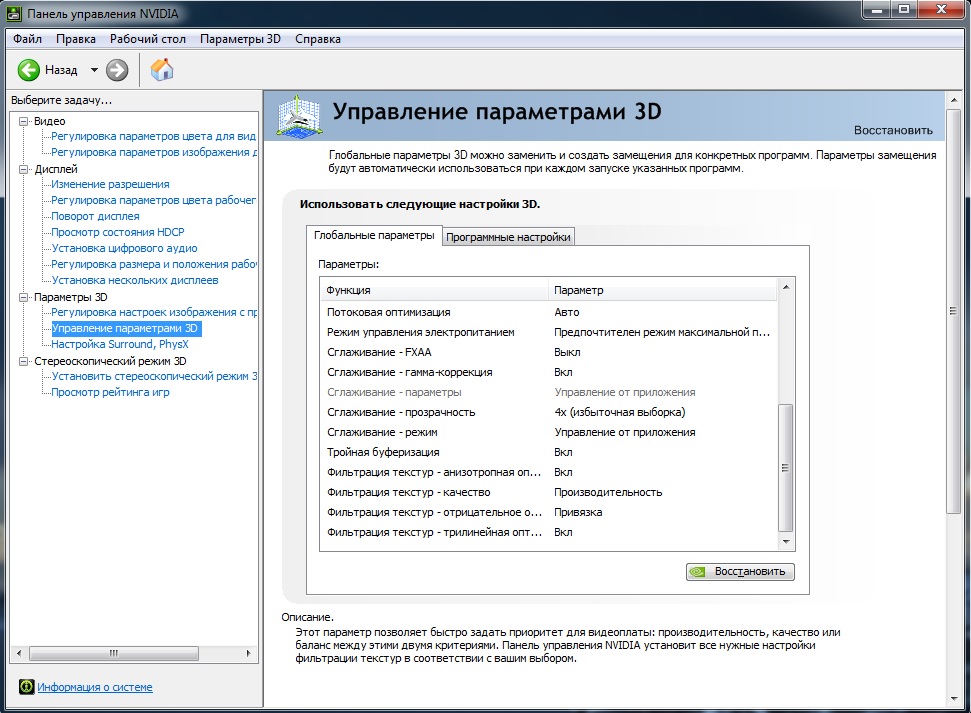Select Режим управления электропитанием row
This screenshot has width=971, height=713.
pyautogui.click(x=549, y=332)
